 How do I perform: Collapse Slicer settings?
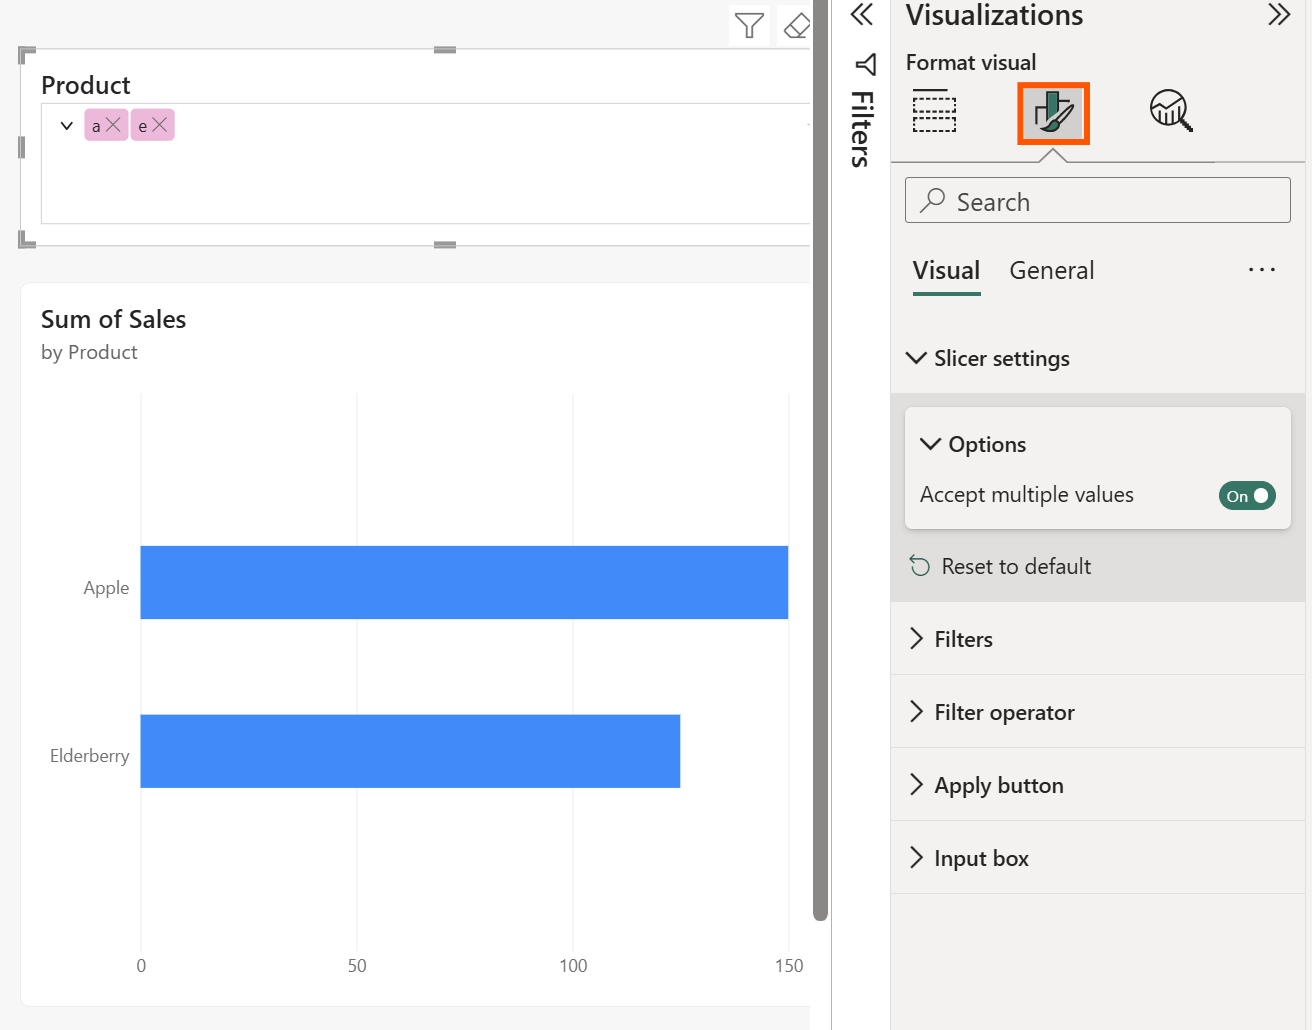916,358
